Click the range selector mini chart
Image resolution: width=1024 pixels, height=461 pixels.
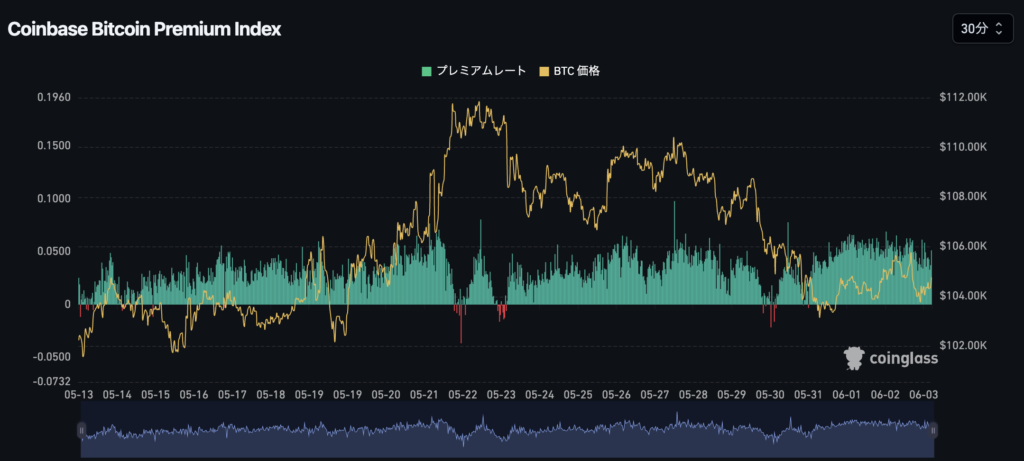[507, 429]
